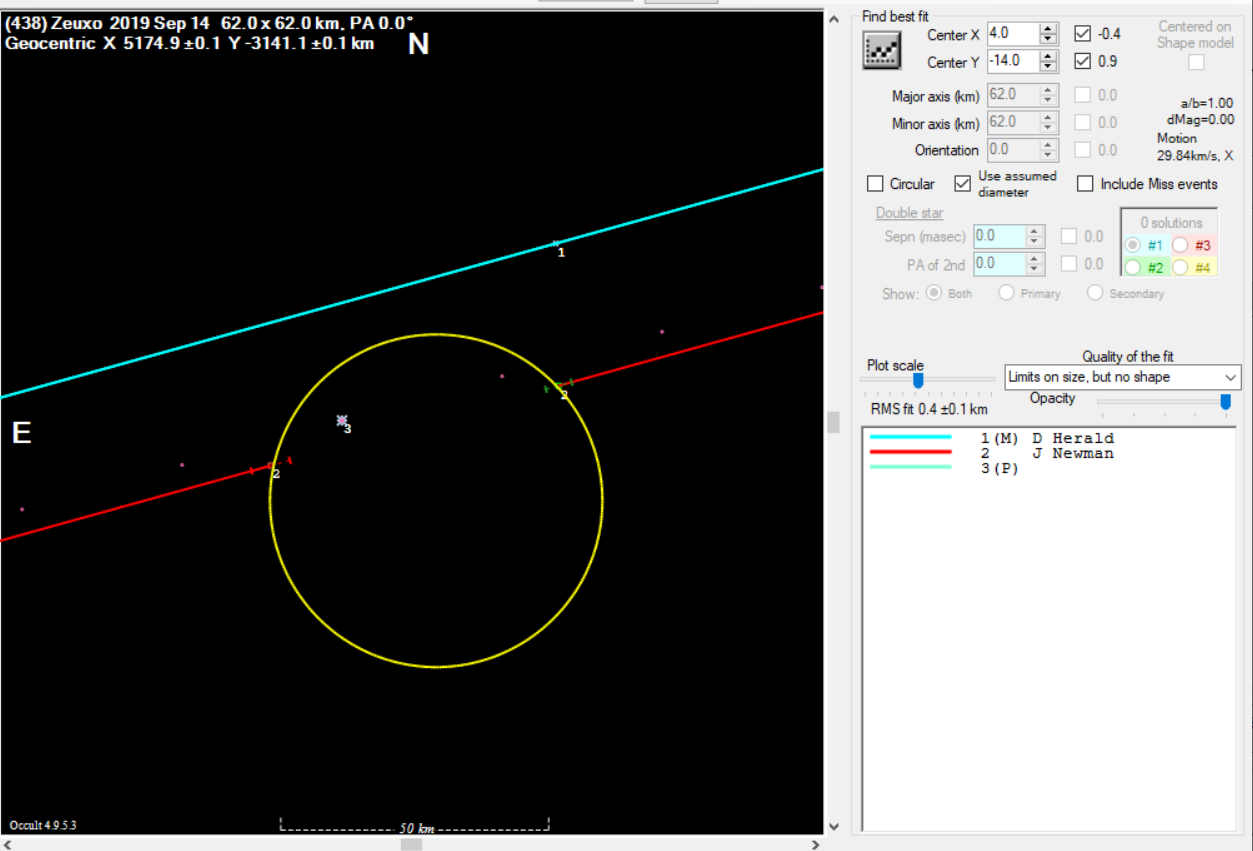This screenshot has width=1253, height=851.
Task: Click the E east direction label
Action: click(x=21, y=433)
